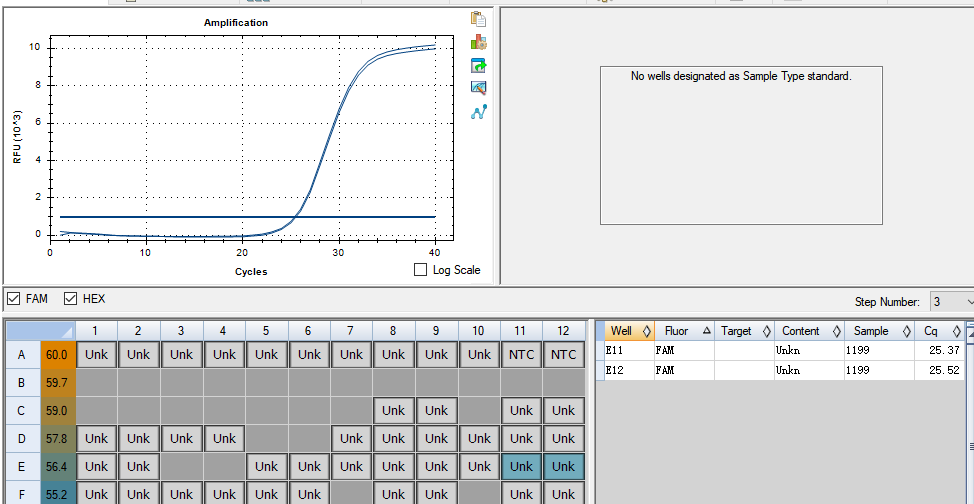Image resolution: width=974 pixels, height=504 pixels.
Task: Select plate column 1 header
Action: coord(96,331)
